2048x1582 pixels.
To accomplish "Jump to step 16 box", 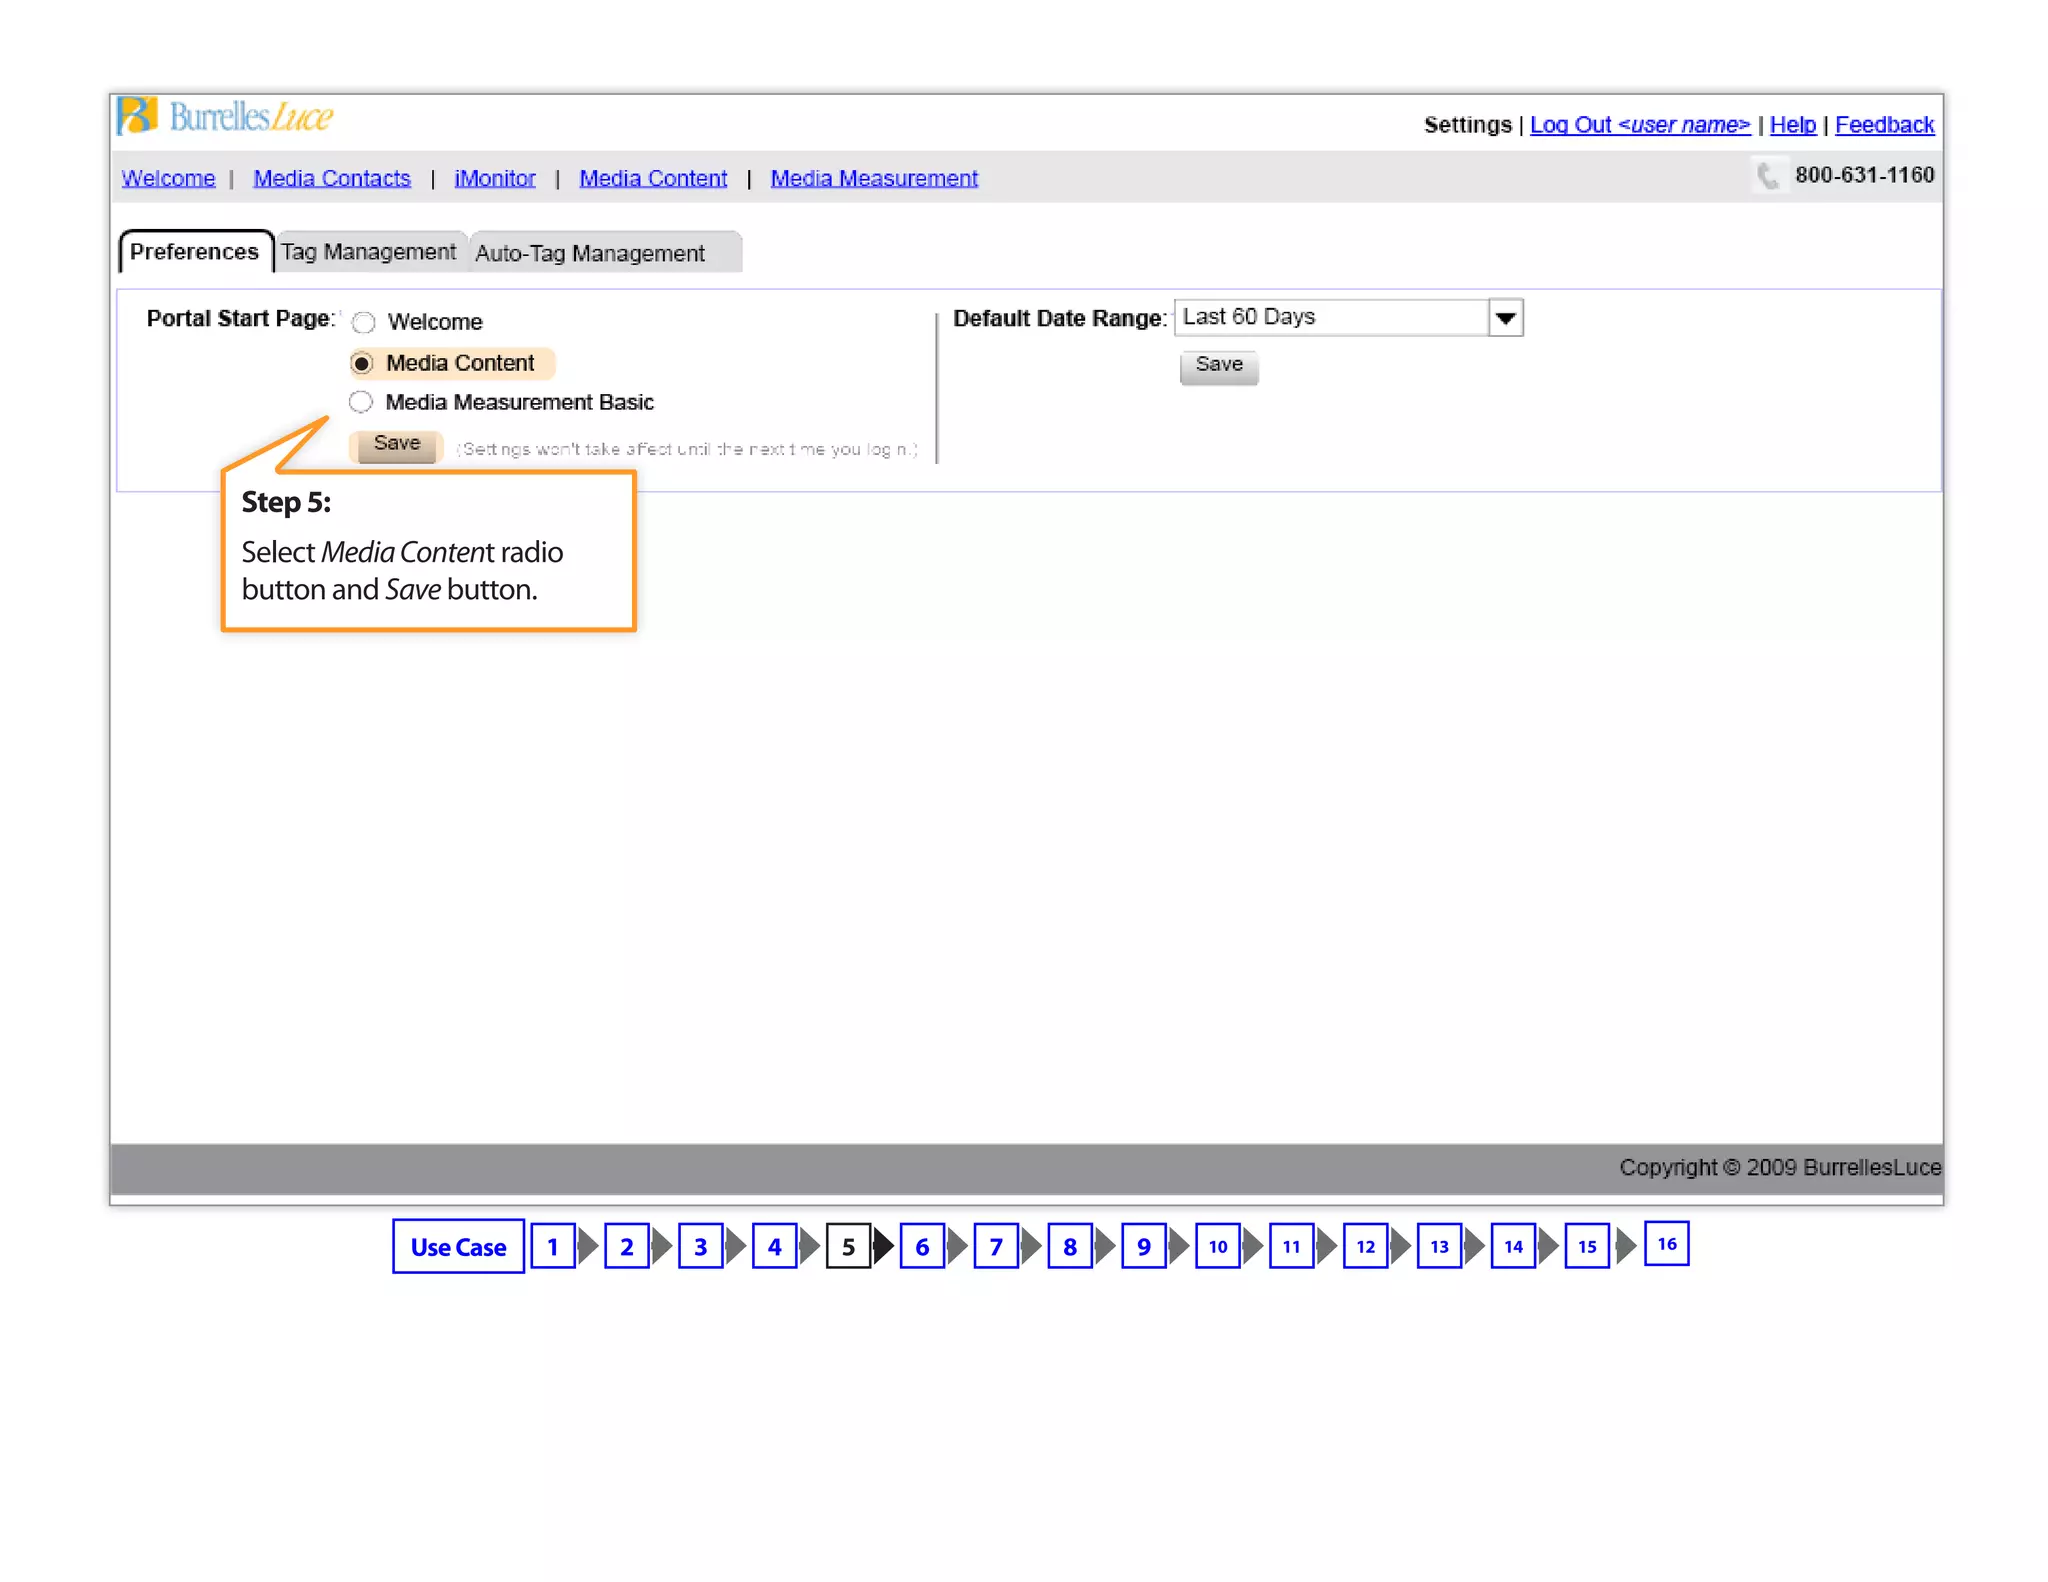I will tap(1667, 1244).
